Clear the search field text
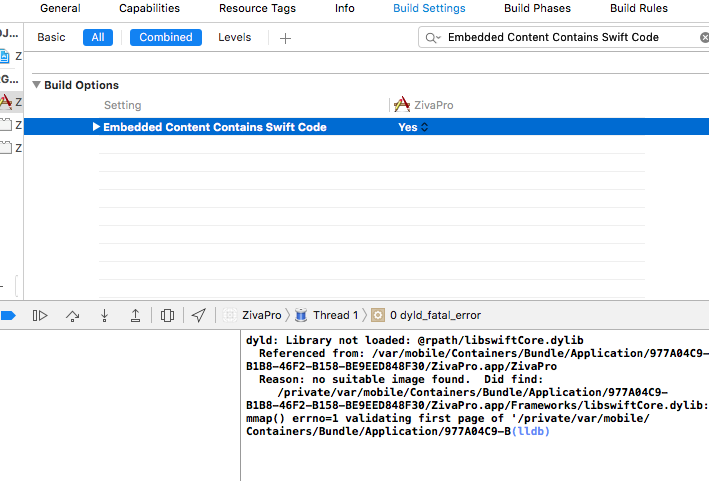709x481 pixels. 704,38
